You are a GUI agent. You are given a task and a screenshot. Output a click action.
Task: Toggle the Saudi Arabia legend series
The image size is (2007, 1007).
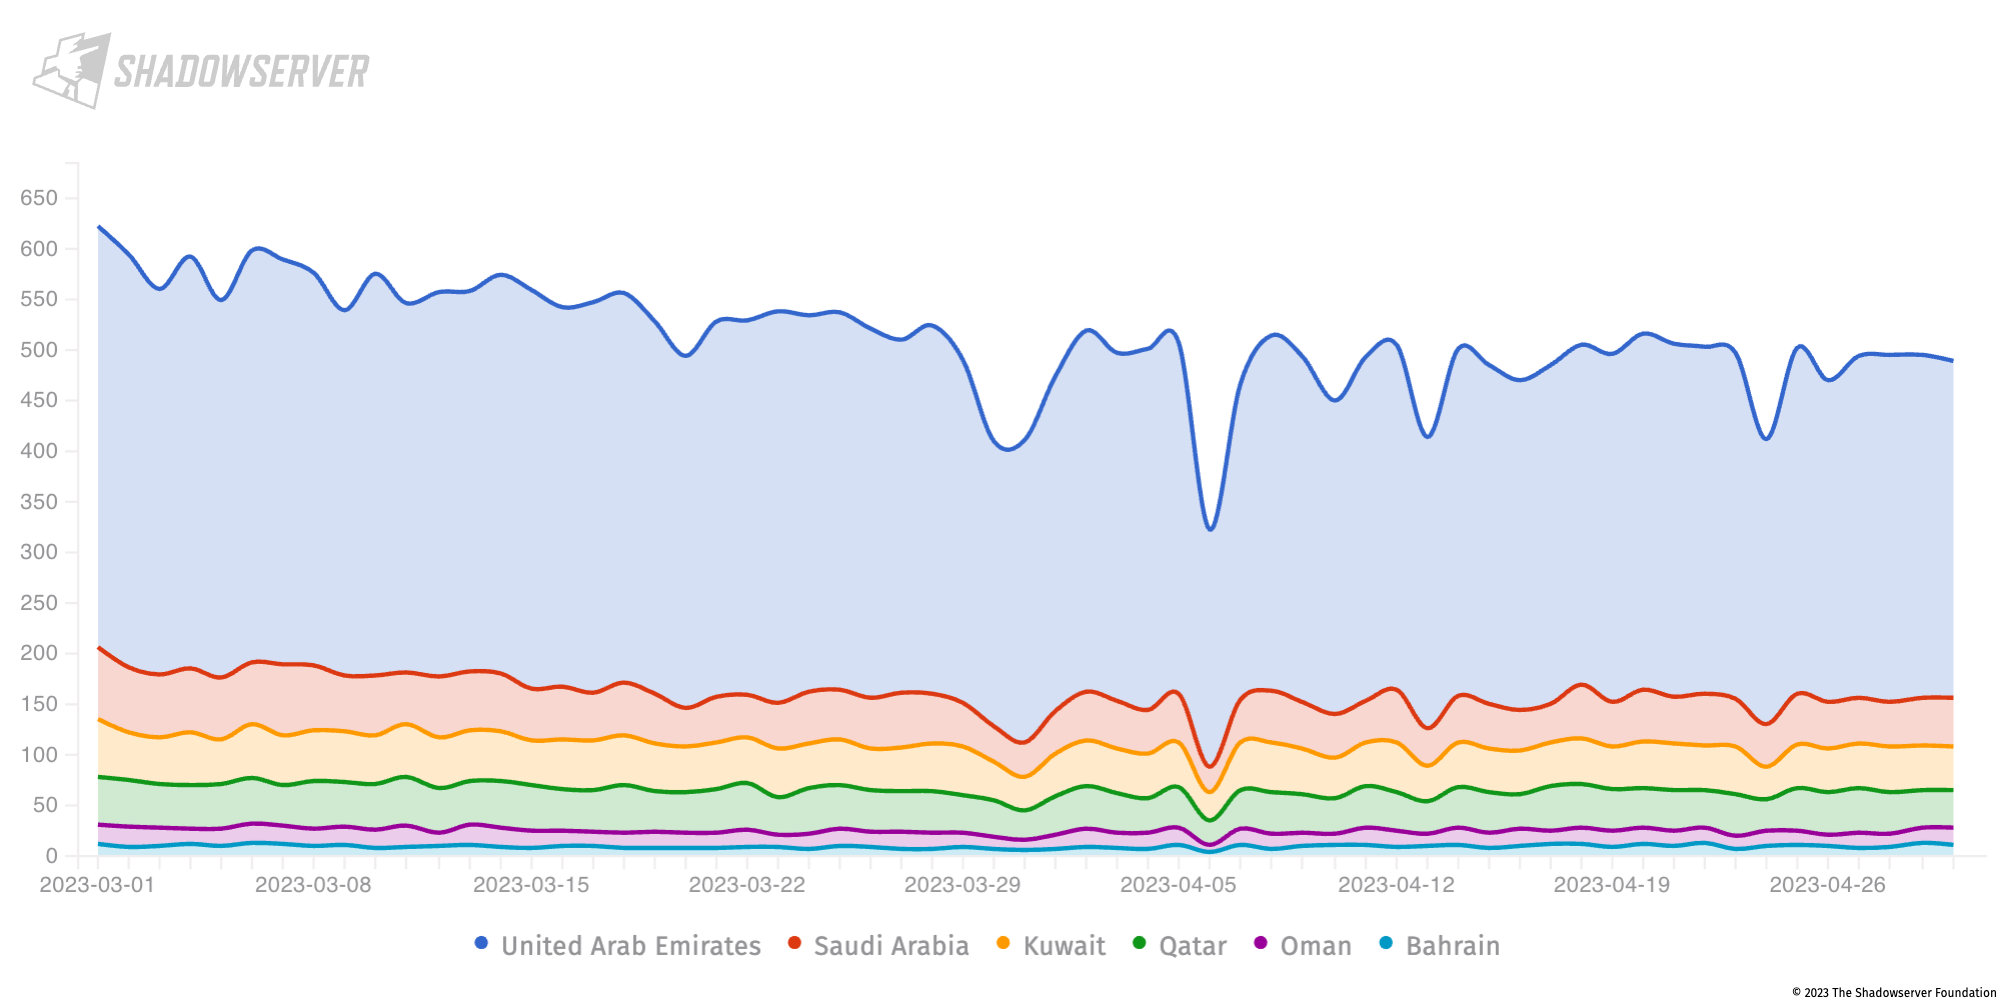click(x=878, y=945)
